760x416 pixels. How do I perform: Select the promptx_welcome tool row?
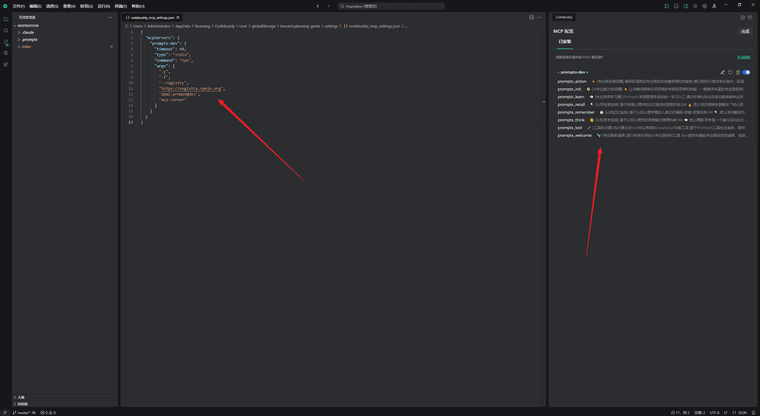pyautogui.click(x=652, y=135)
